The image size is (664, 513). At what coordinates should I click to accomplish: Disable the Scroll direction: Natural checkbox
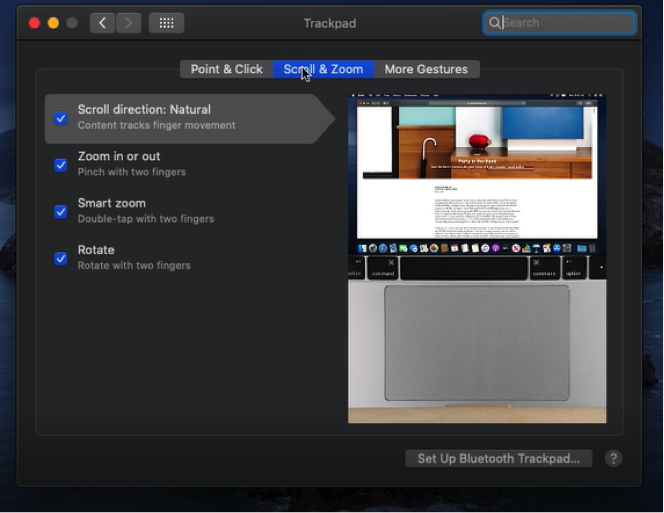tap(61, 118)
